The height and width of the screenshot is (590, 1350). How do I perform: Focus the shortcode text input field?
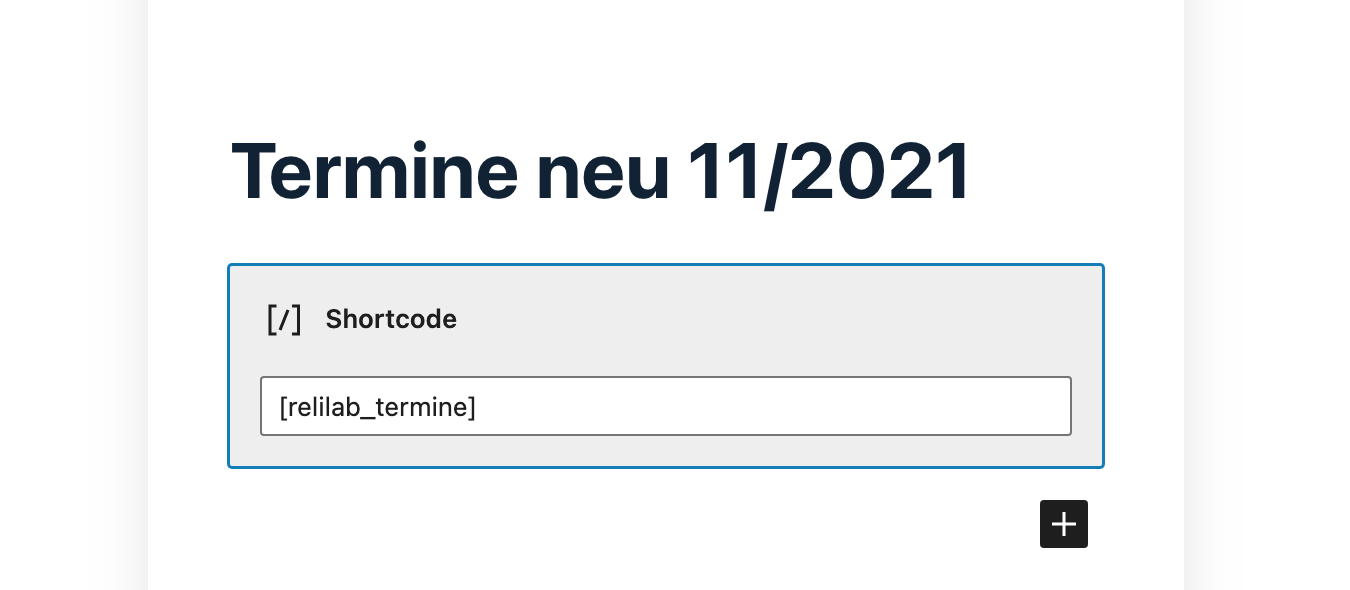click(x=665, y=406)
